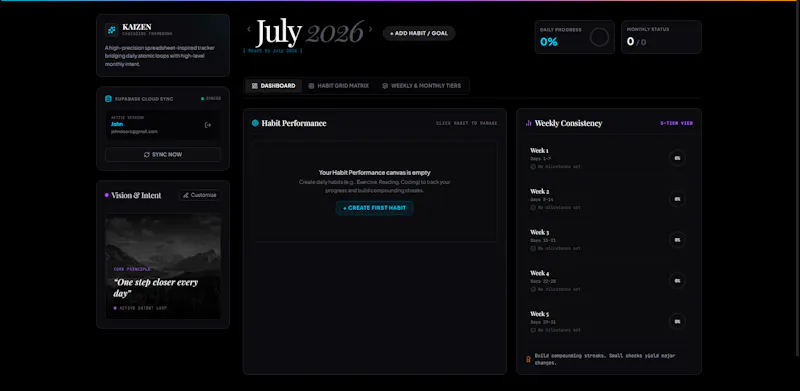Click the Week 4 milestone clock icon
Image resolution: width=800 pixels, height=391 pixels.
point(533,289)
